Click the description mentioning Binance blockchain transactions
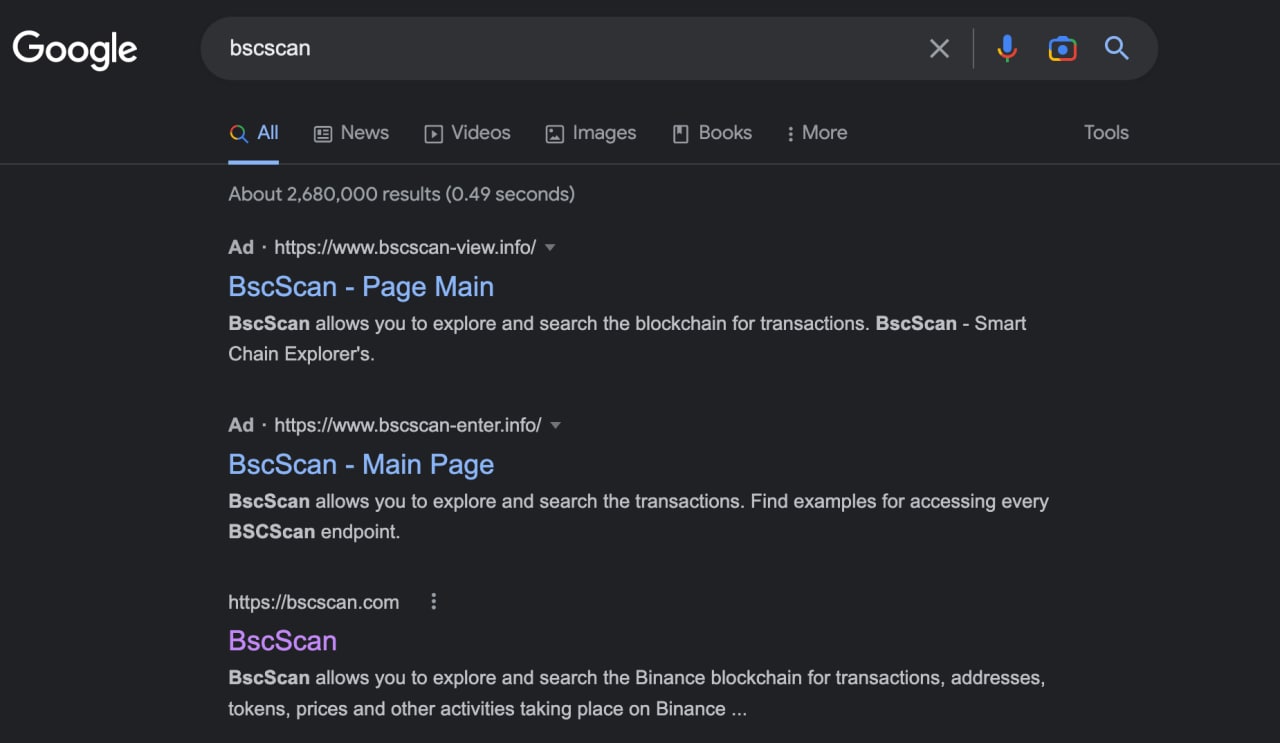1280x743 pixels. coord(636,693)
